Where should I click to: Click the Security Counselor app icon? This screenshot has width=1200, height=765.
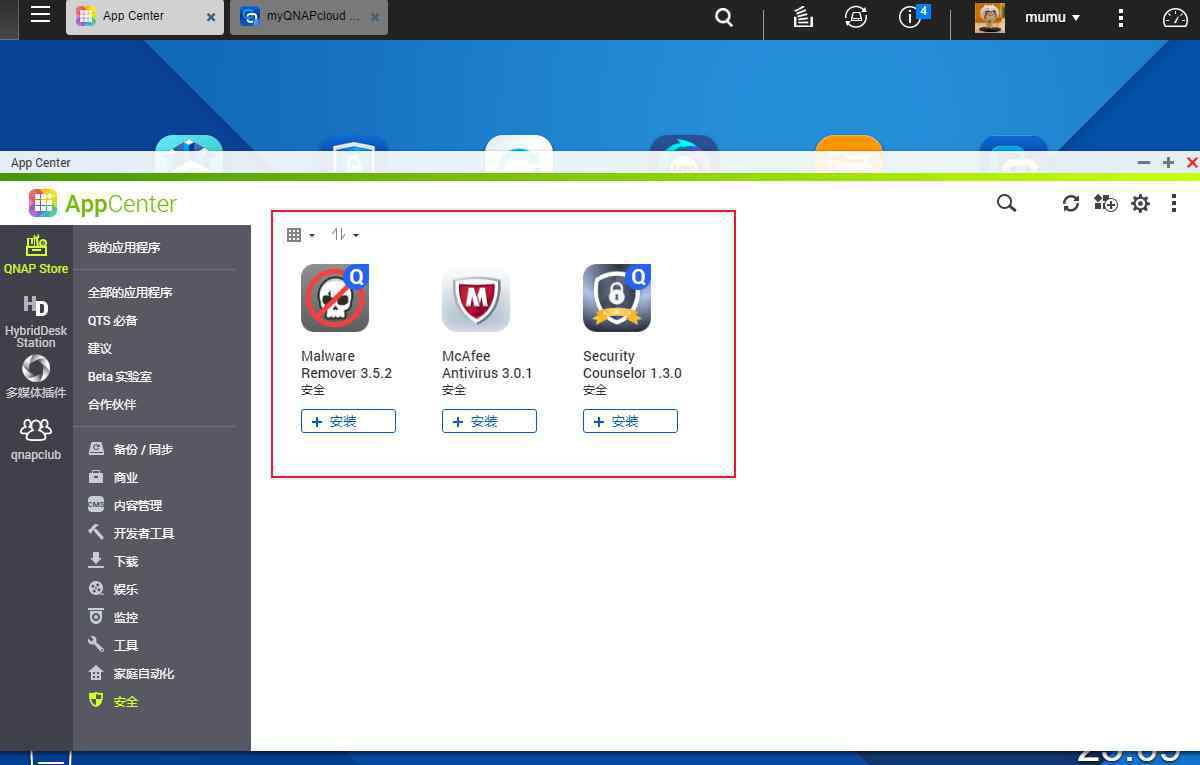click(x=617, y=298)
